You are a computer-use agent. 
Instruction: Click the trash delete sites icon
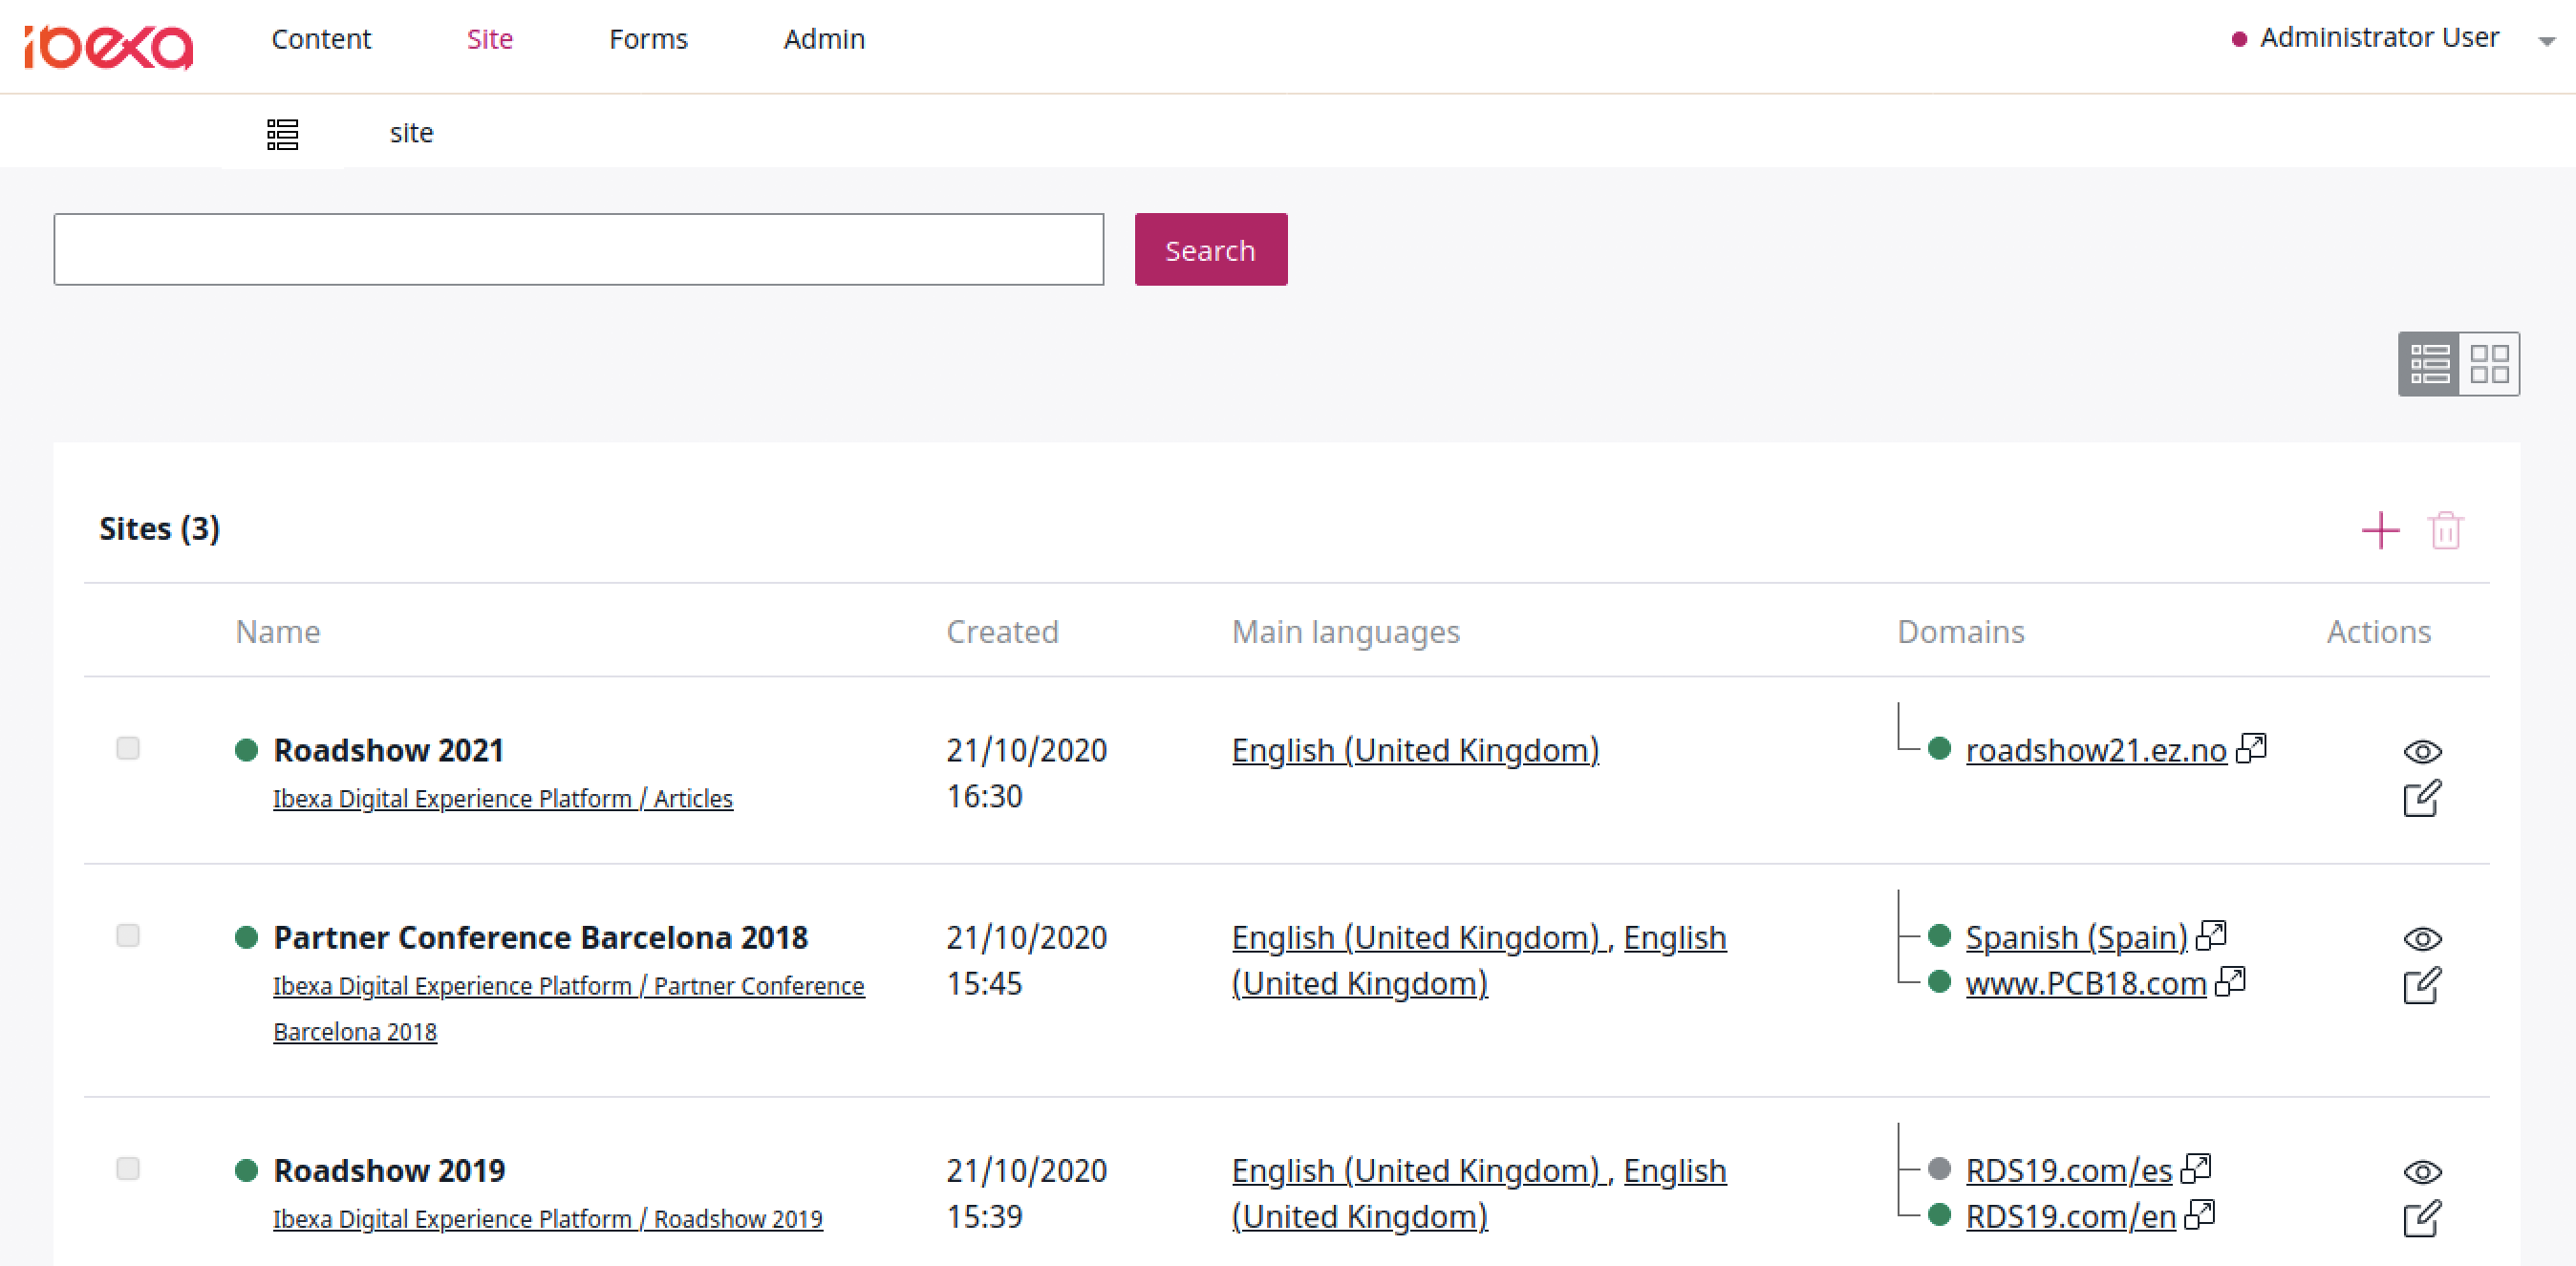point(2445,530)
